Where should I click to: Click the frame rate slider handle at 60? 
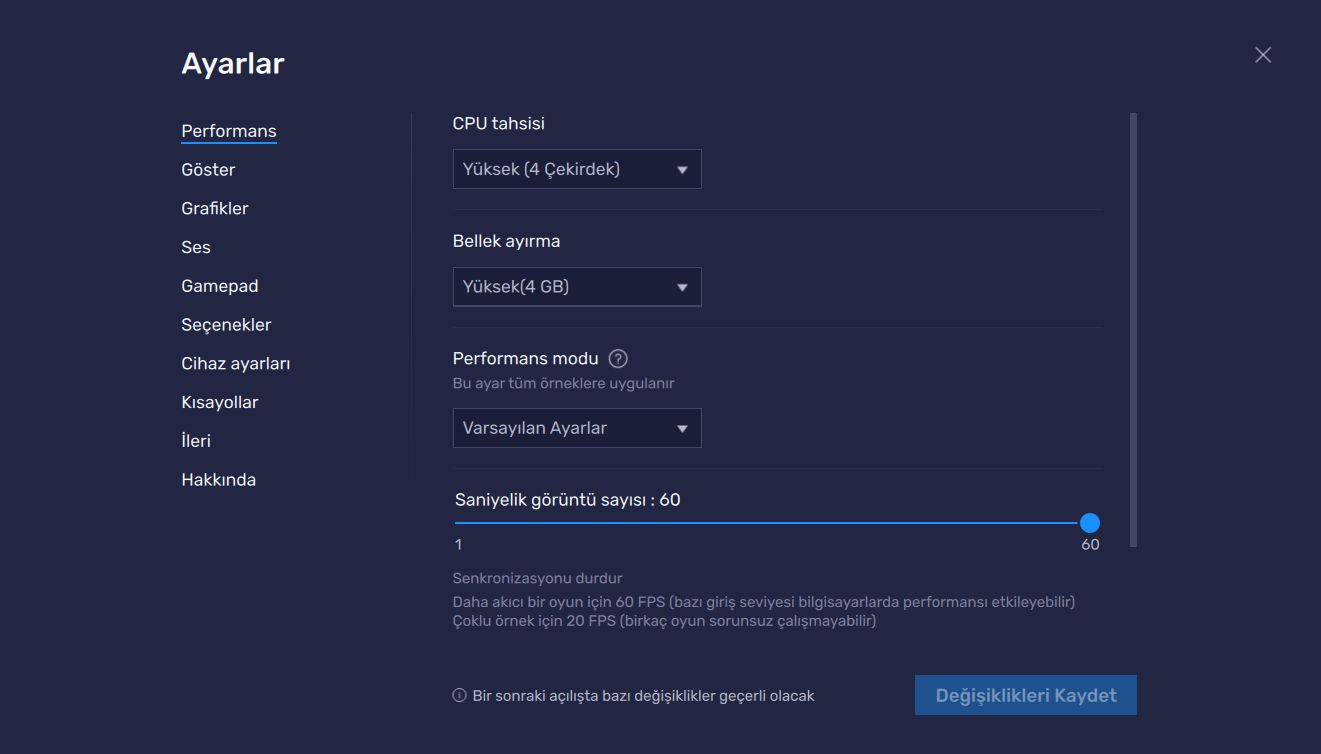point(1090,523)
